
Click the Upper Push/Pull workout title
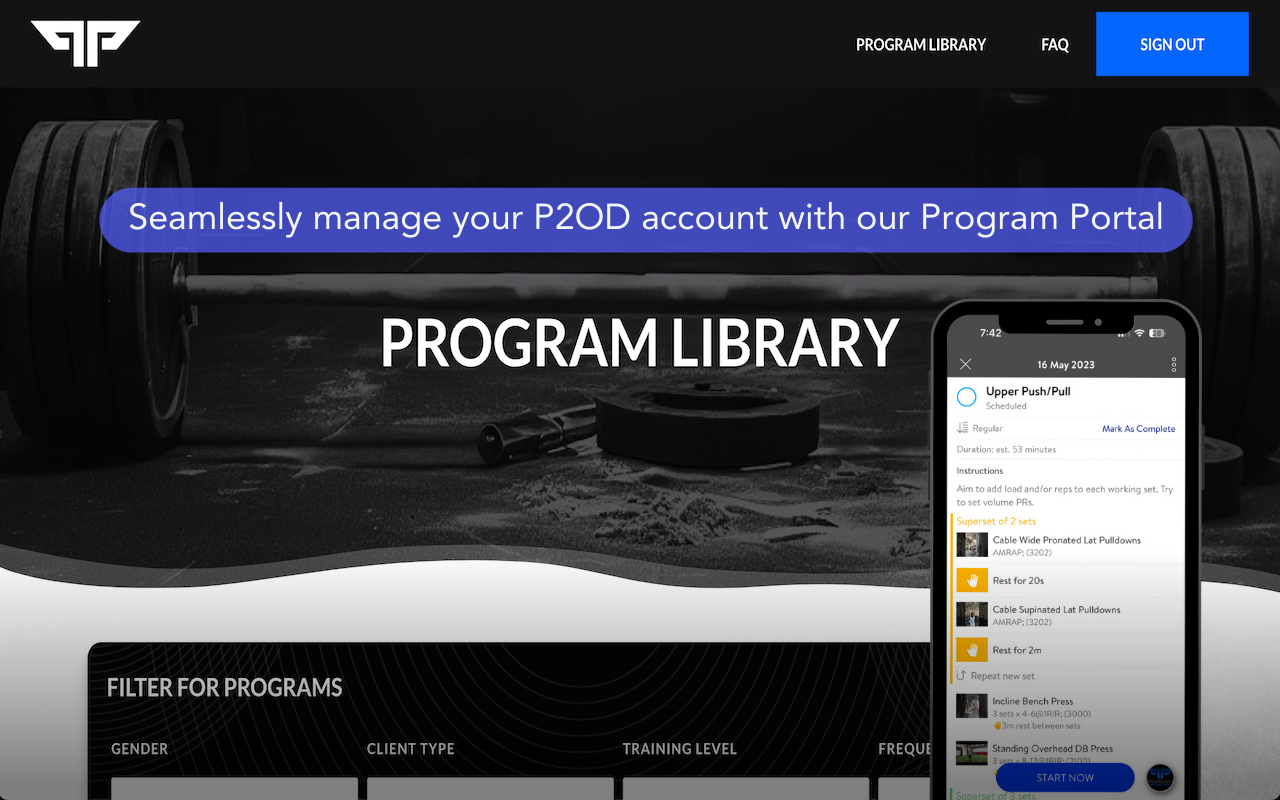(x=1028, y=391)
